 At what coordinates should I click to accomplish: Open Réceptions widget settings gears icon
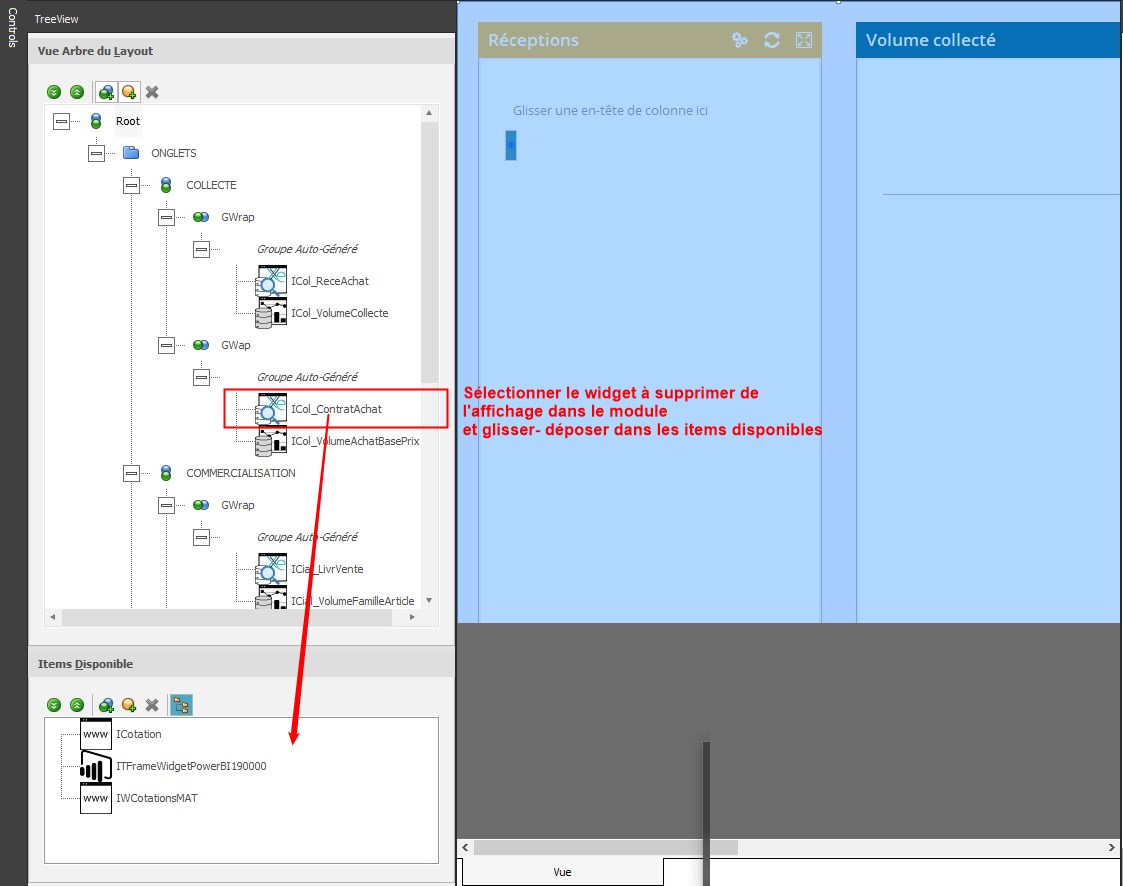pos(740,40)
